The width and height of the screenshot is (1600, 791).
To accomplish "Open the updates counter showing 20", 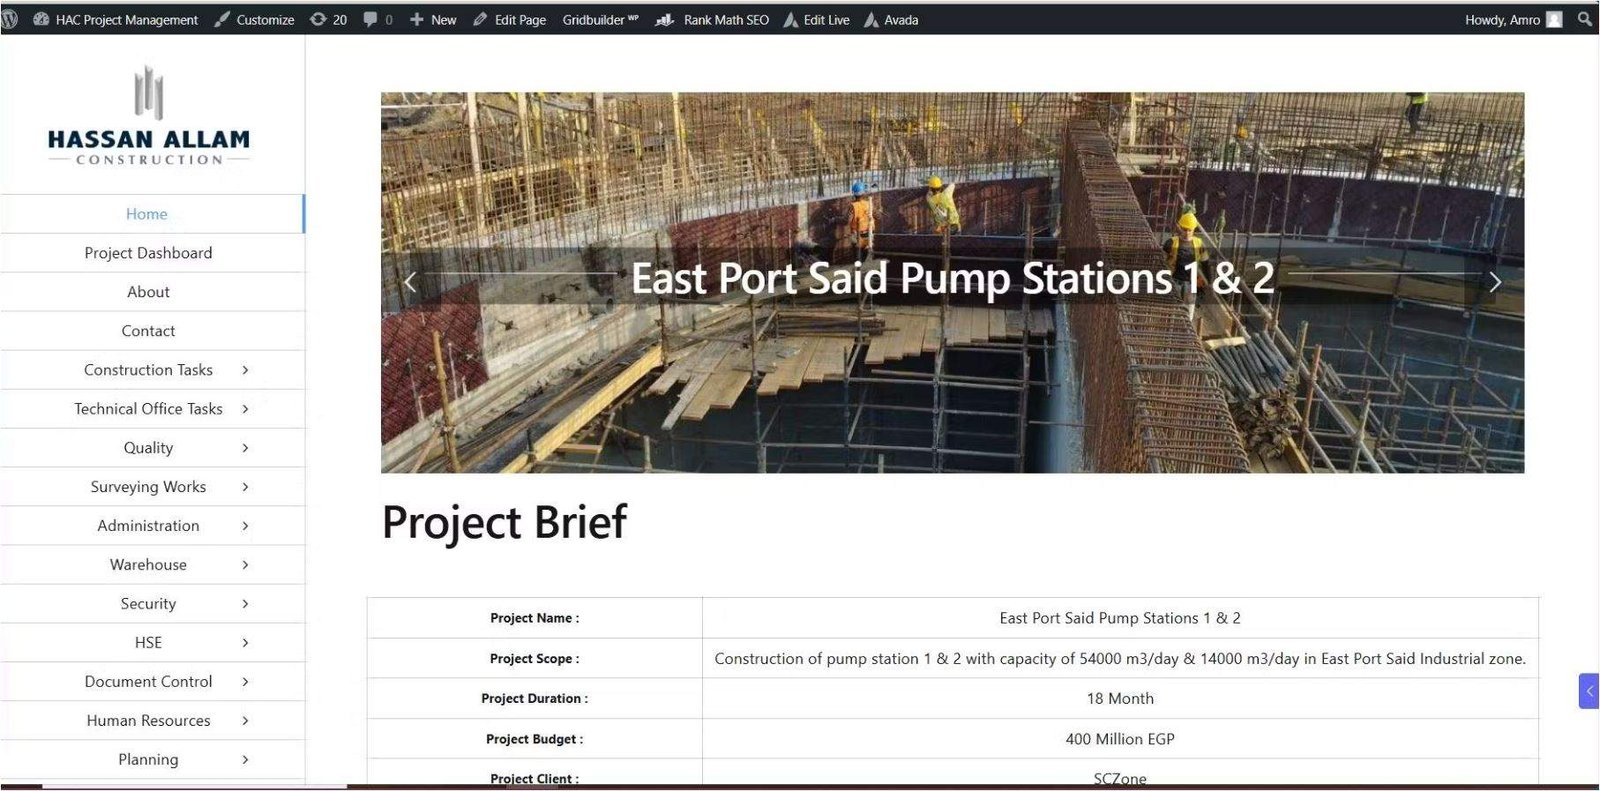I will 329,19.
